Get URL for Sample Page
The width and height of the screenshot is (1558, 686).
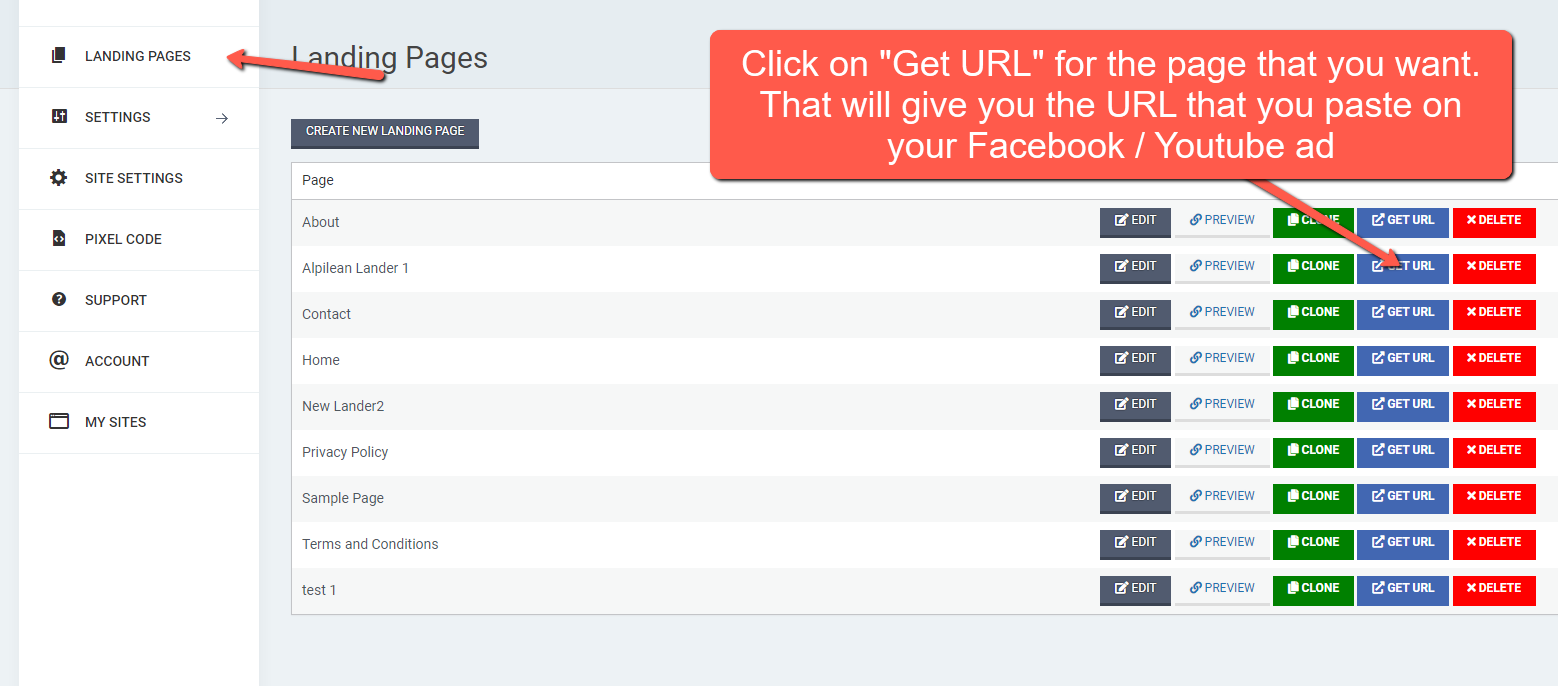click(1402, 497)
